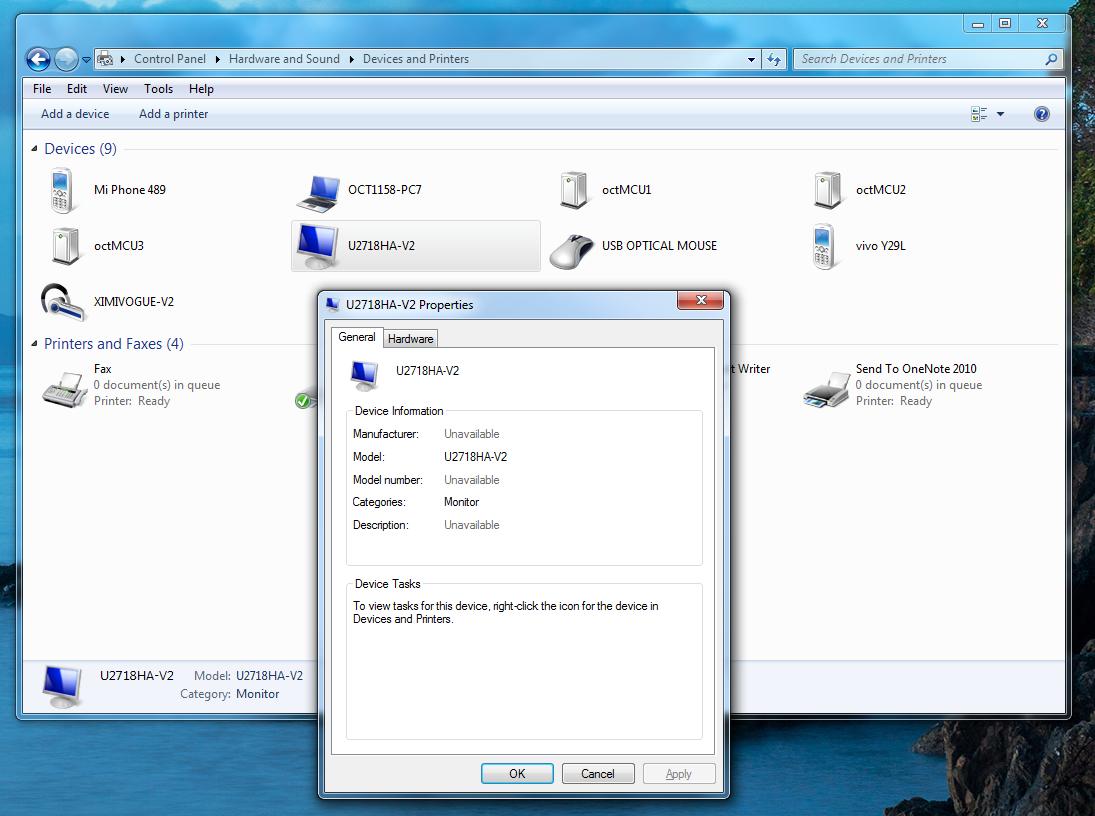Screen dimensions: 1095x816
Task: Collapse the Devices (9) group
Action: (x=34, y=149)
